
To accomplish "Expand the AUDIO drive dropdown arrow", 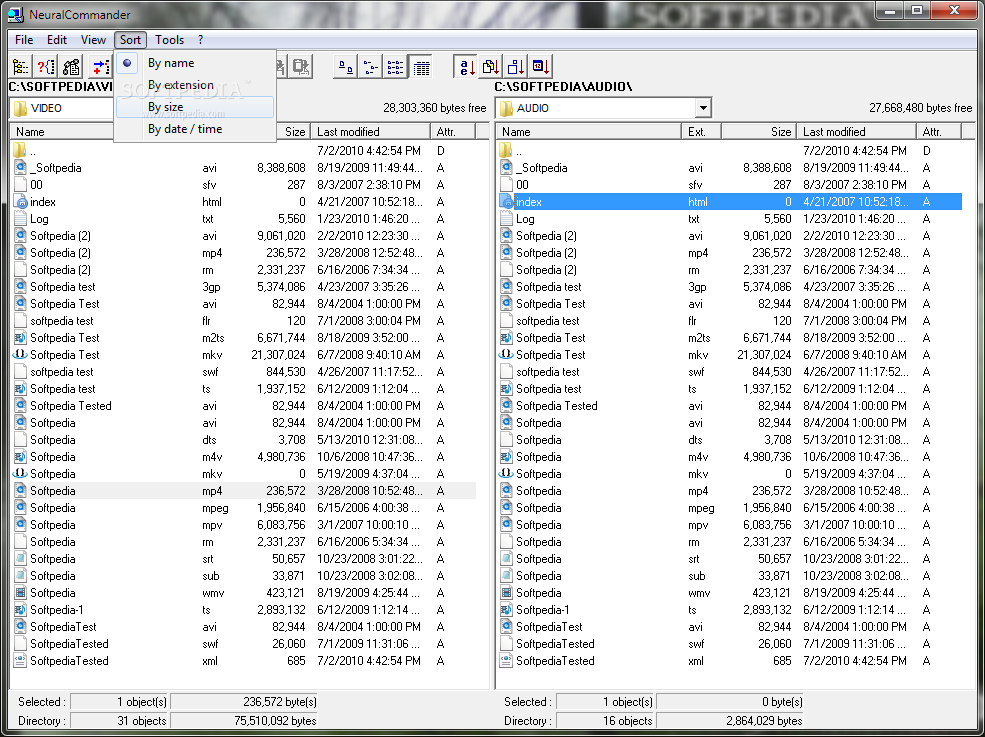I will click(x=702, y=108).
